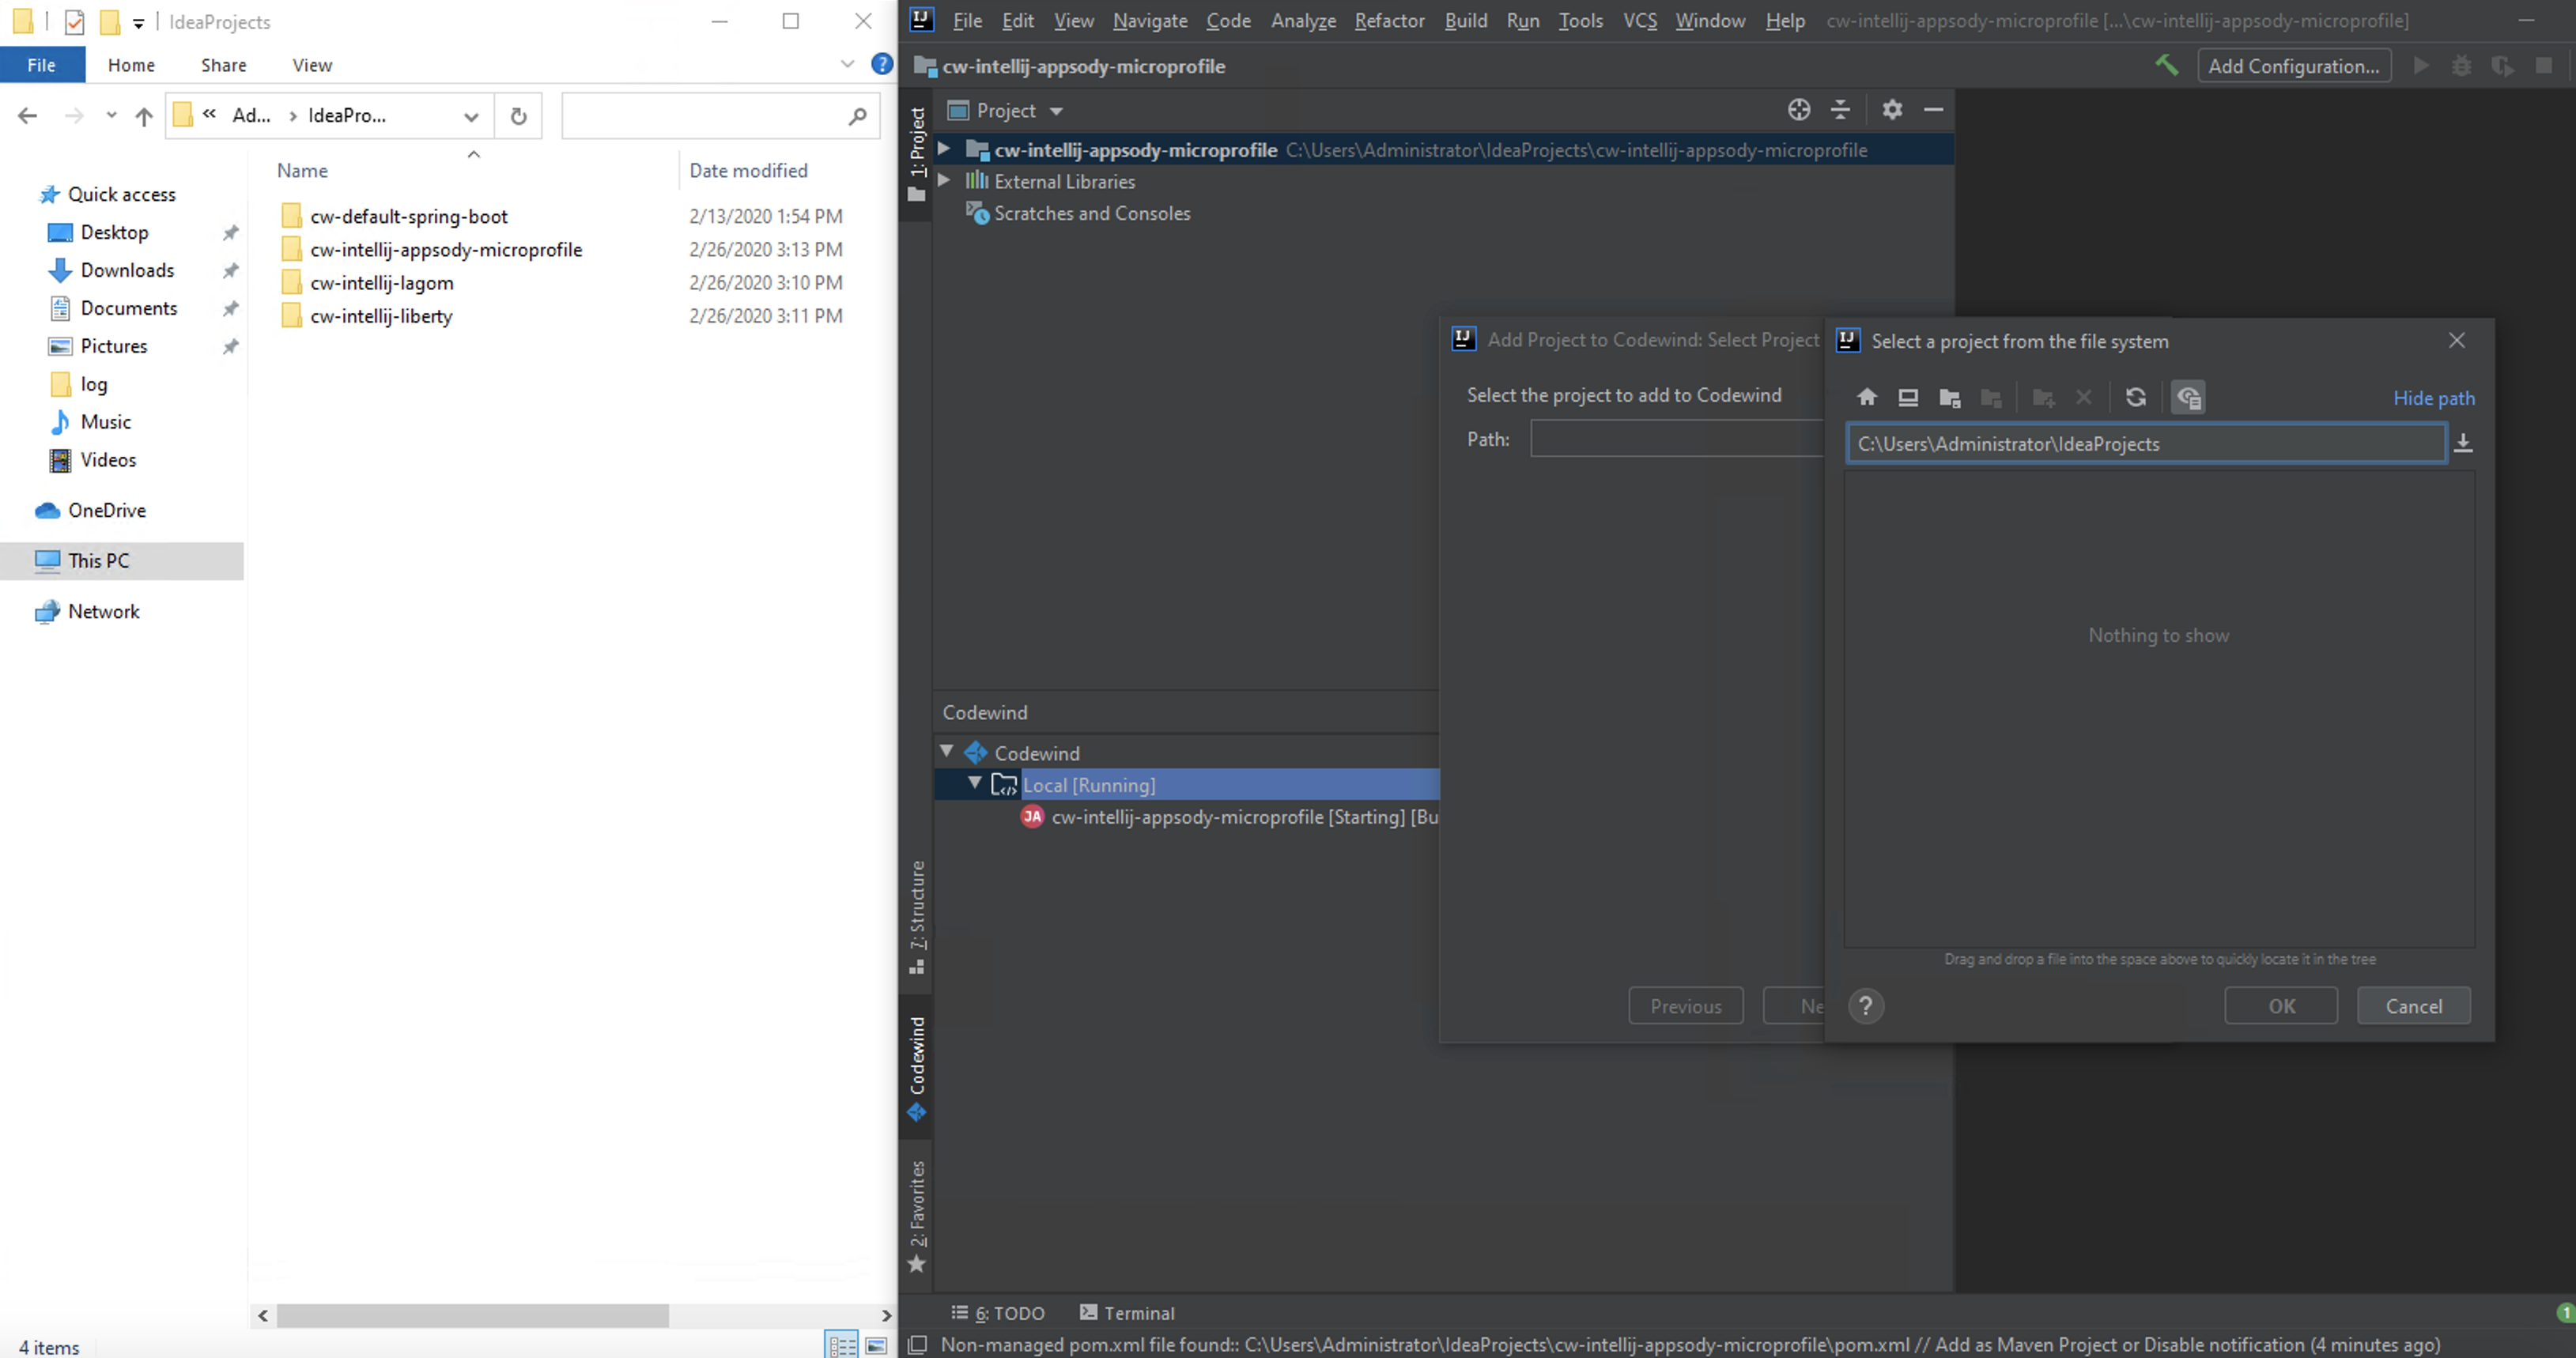Click Cancel in file chooser dialog
The image size is (2576, 1358).
[x=2413, y=1006]
